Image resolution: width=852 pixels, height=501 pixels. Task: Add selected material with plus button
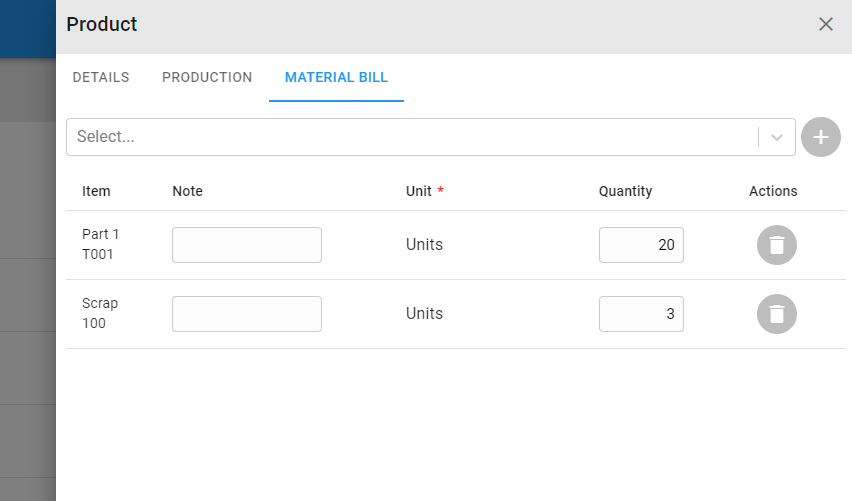(820, 137)
